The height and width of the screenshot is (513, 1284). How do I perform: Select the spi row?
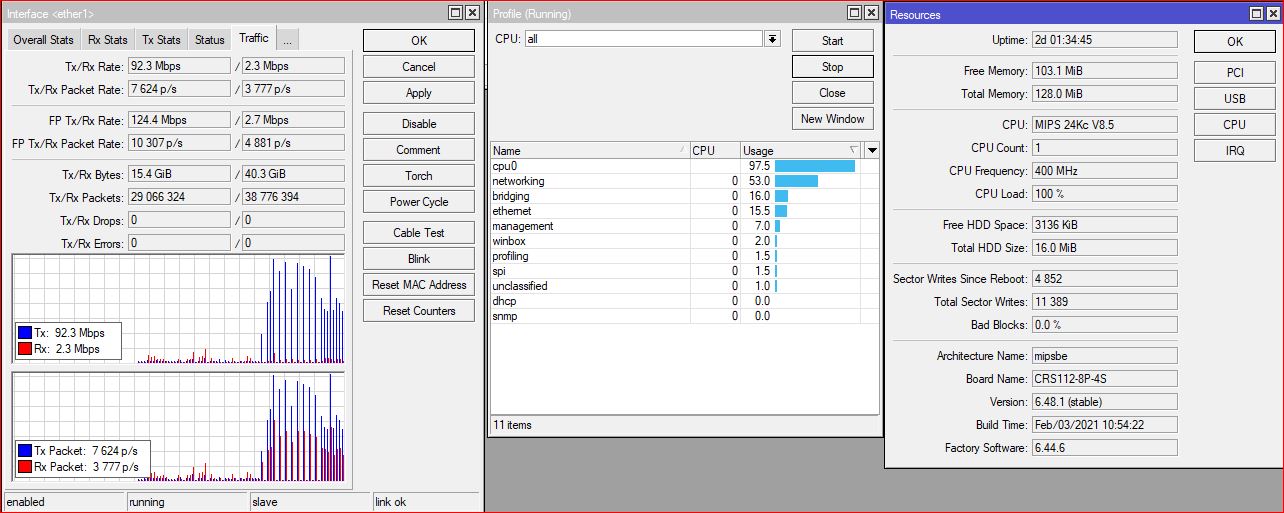click(685, 271)
